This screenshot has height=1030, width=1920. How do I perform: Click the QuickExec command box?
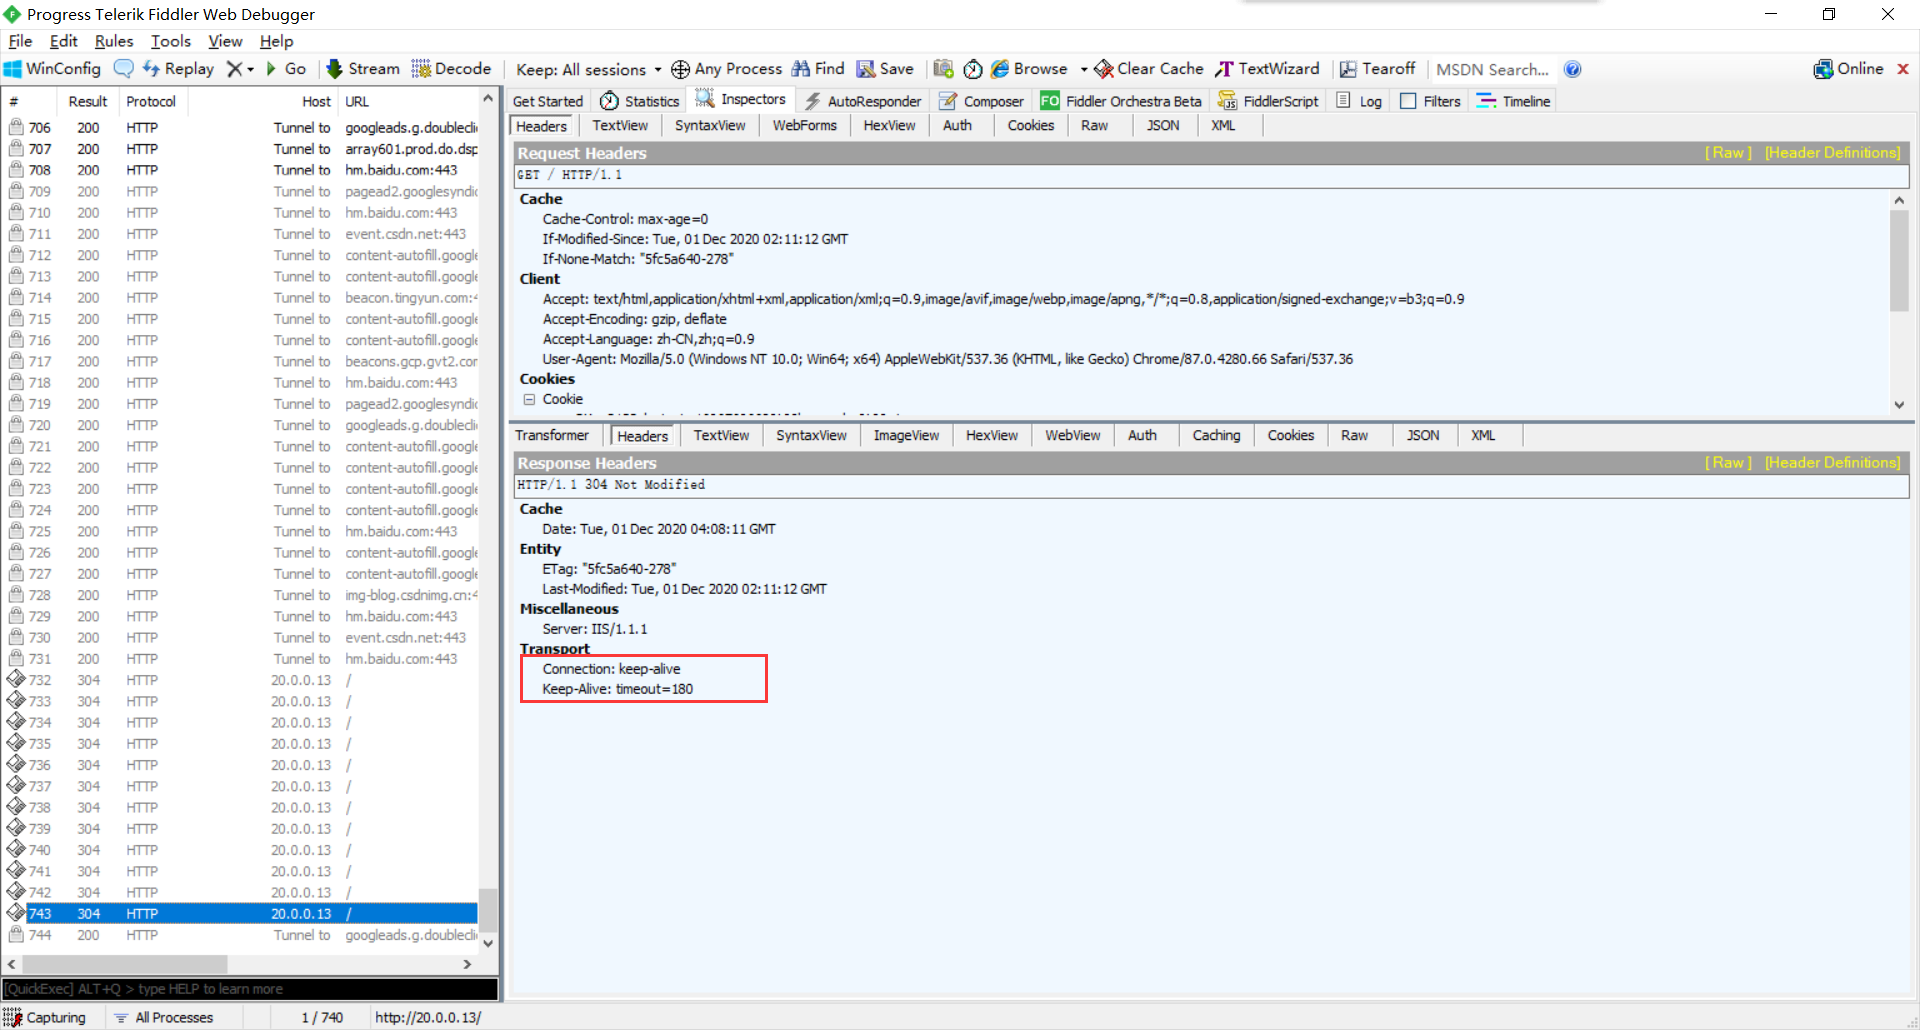[x=250, y=989]
